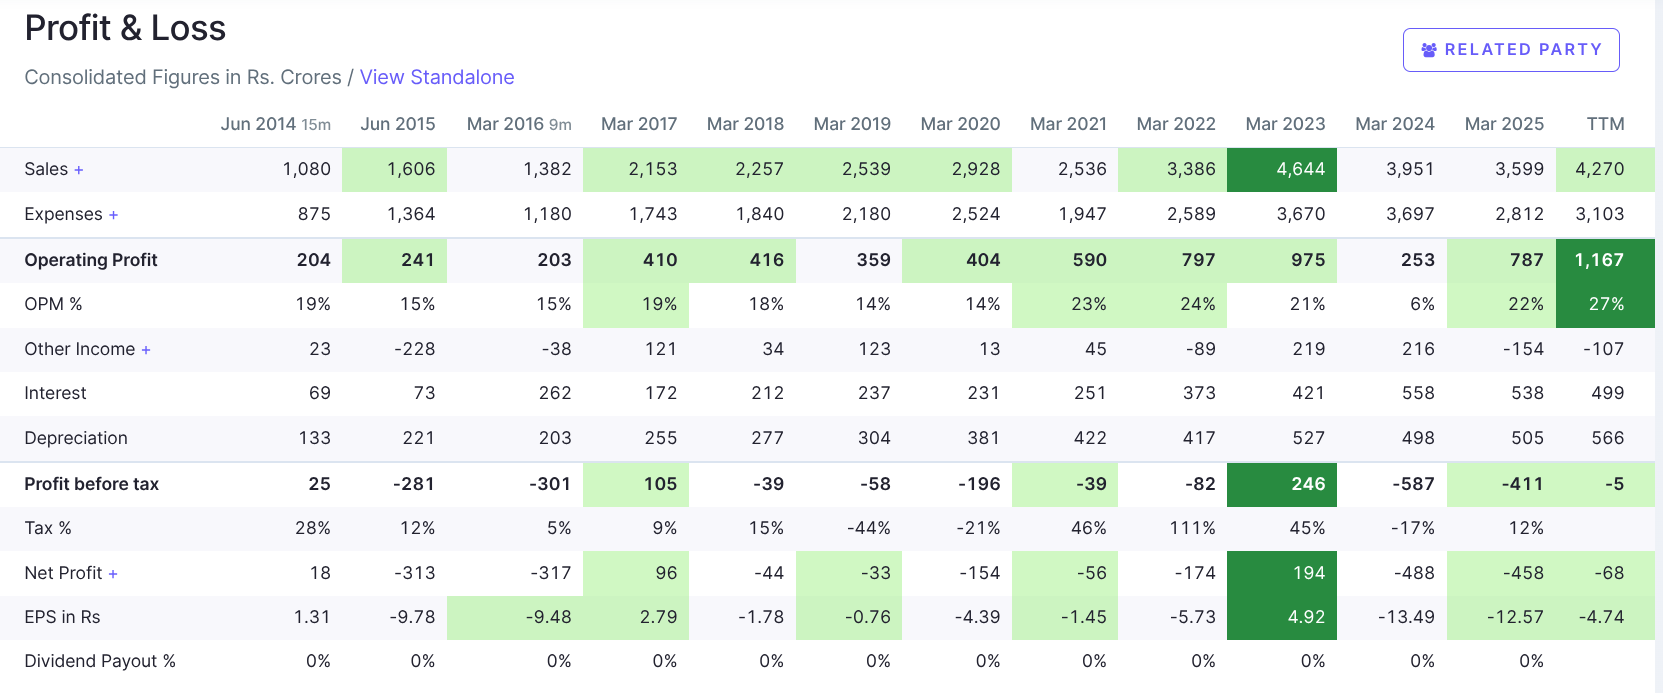This screenshot has height=693, width=1663.
Task: Open the View Standalone link
Action: [437, 77]
